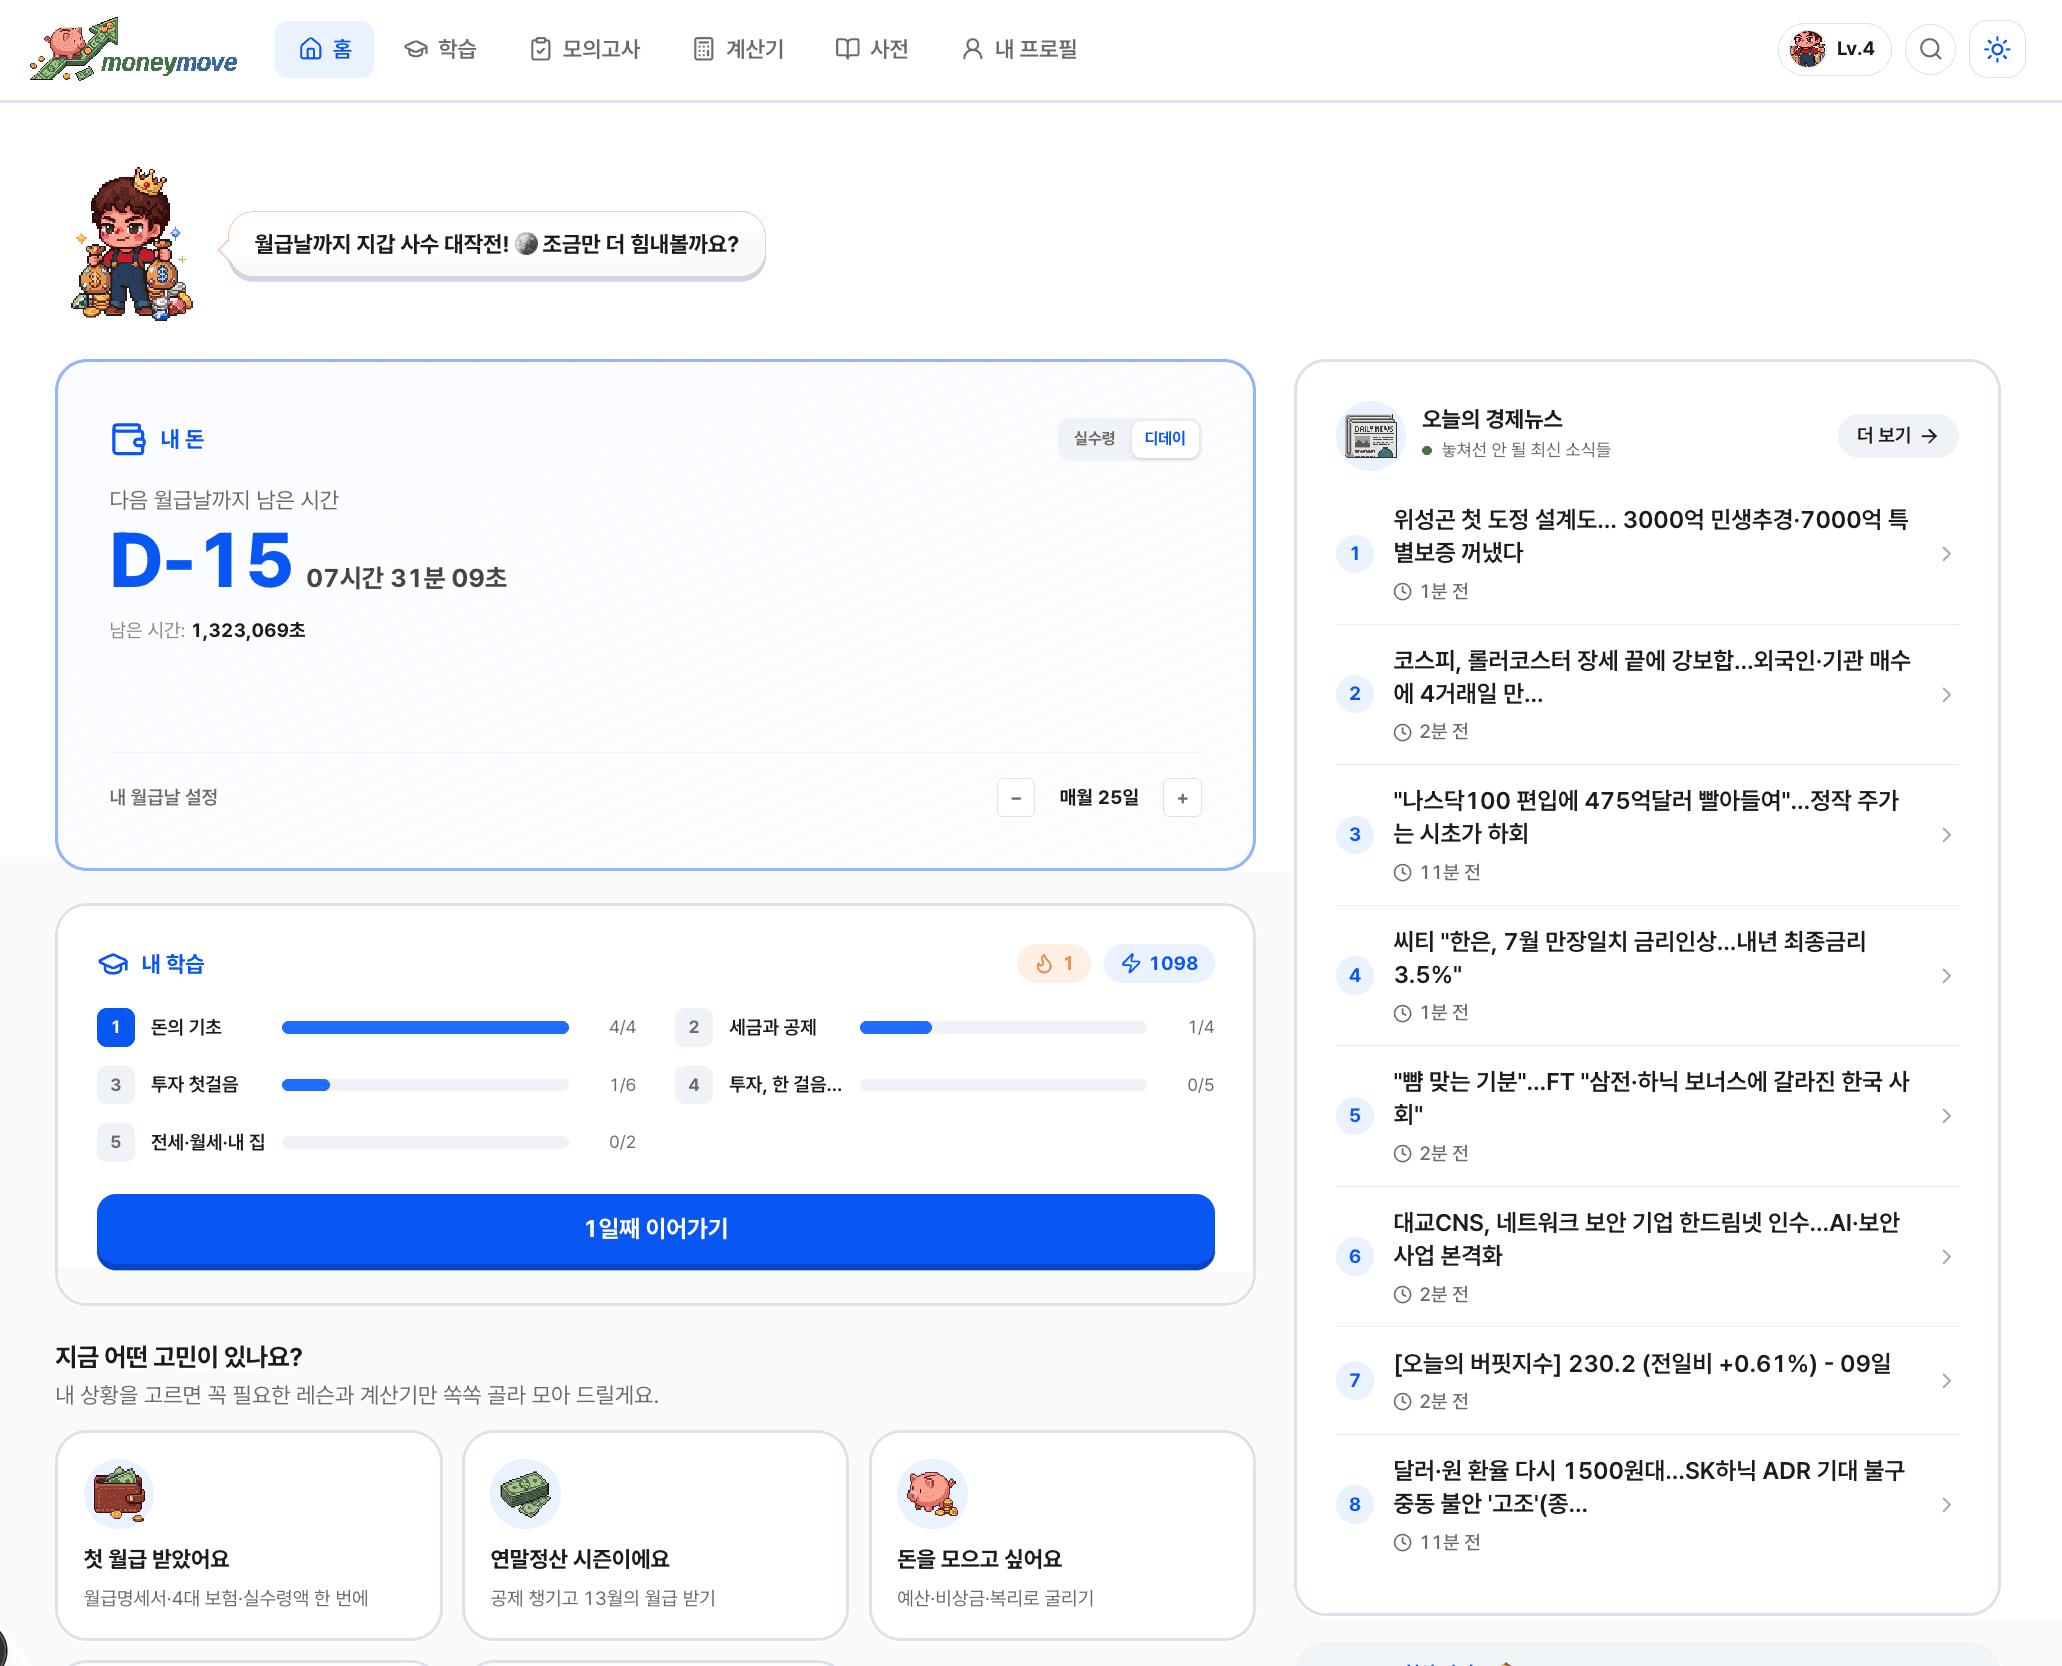
Task: Expand the 코스피 롤러코스터 news chevron
Action: point(1946,695)
